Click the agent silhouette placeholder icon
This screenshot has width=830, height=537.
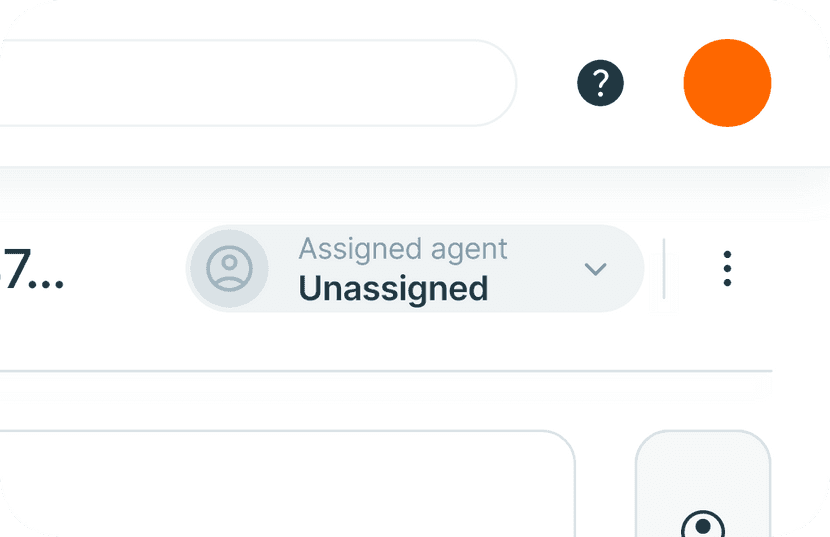(229, 269)
